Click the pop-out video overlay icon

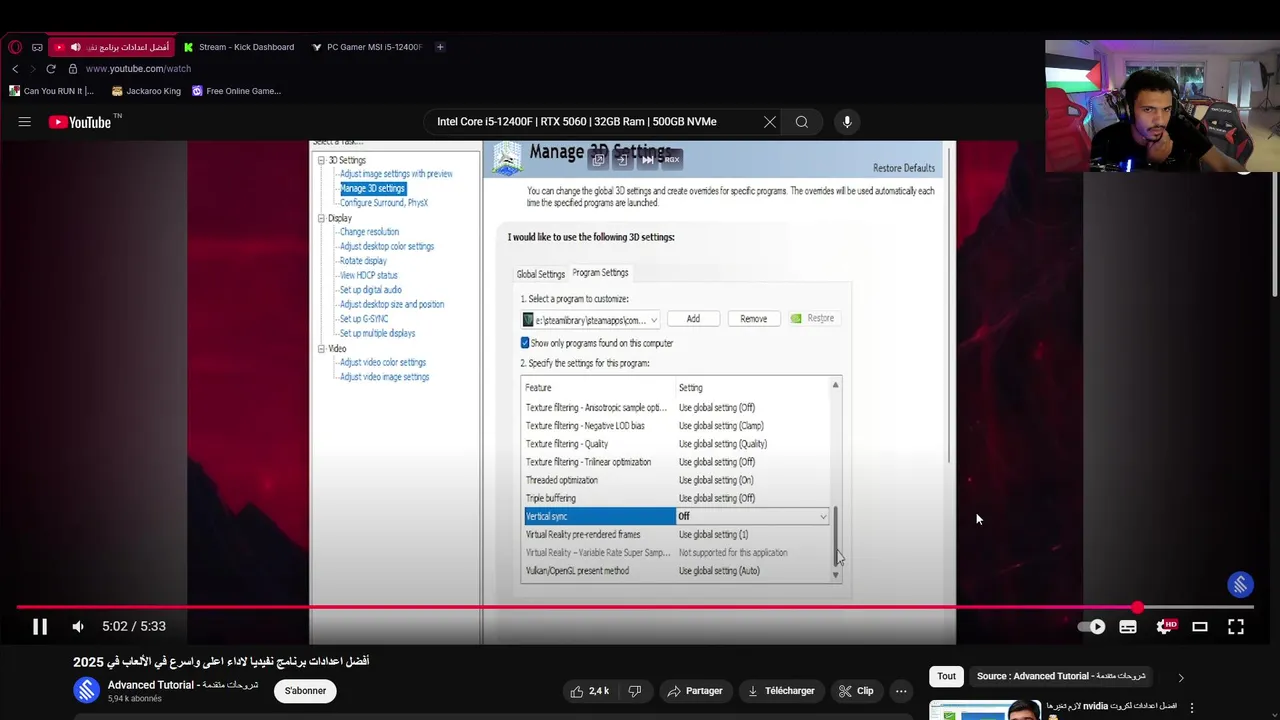[598, 160]
